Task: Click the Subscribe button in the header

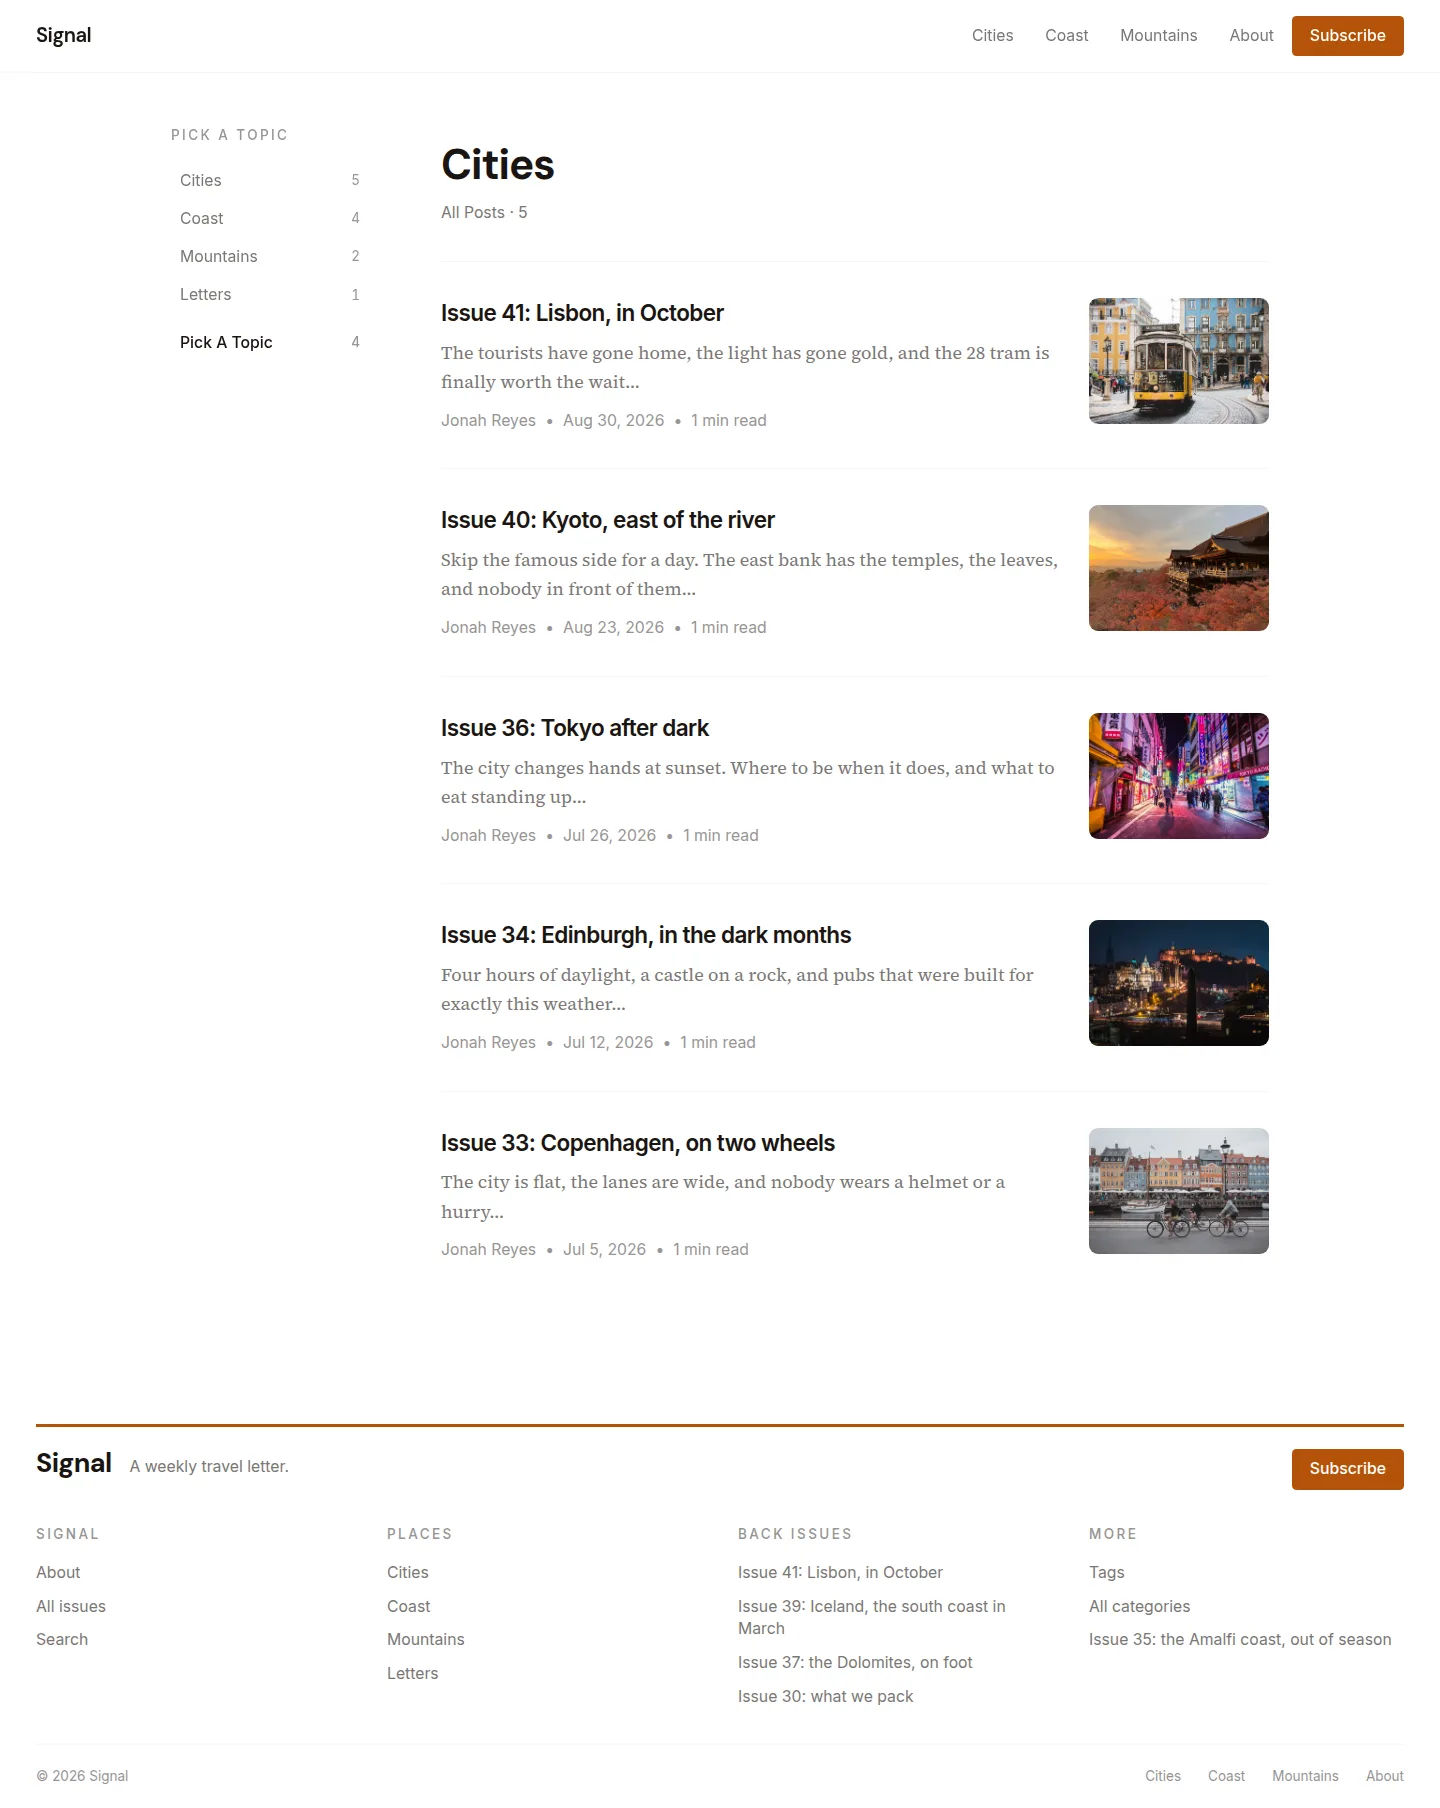Action: pos(1347,36)
